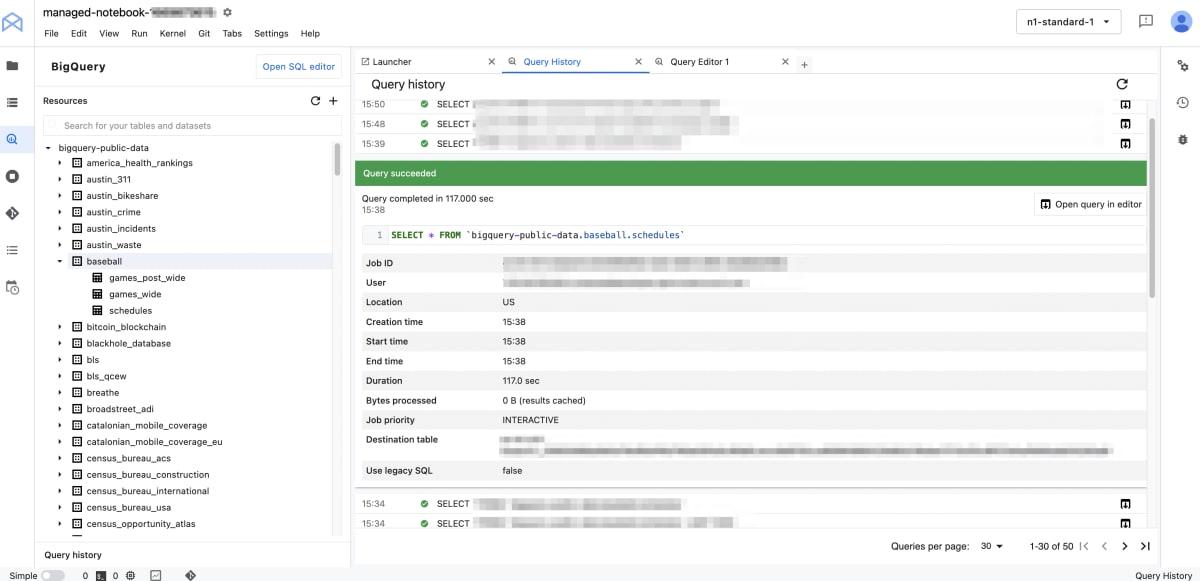Open the 15:50 query in editor icon
1200x581 pixels.
(1125, 104)
